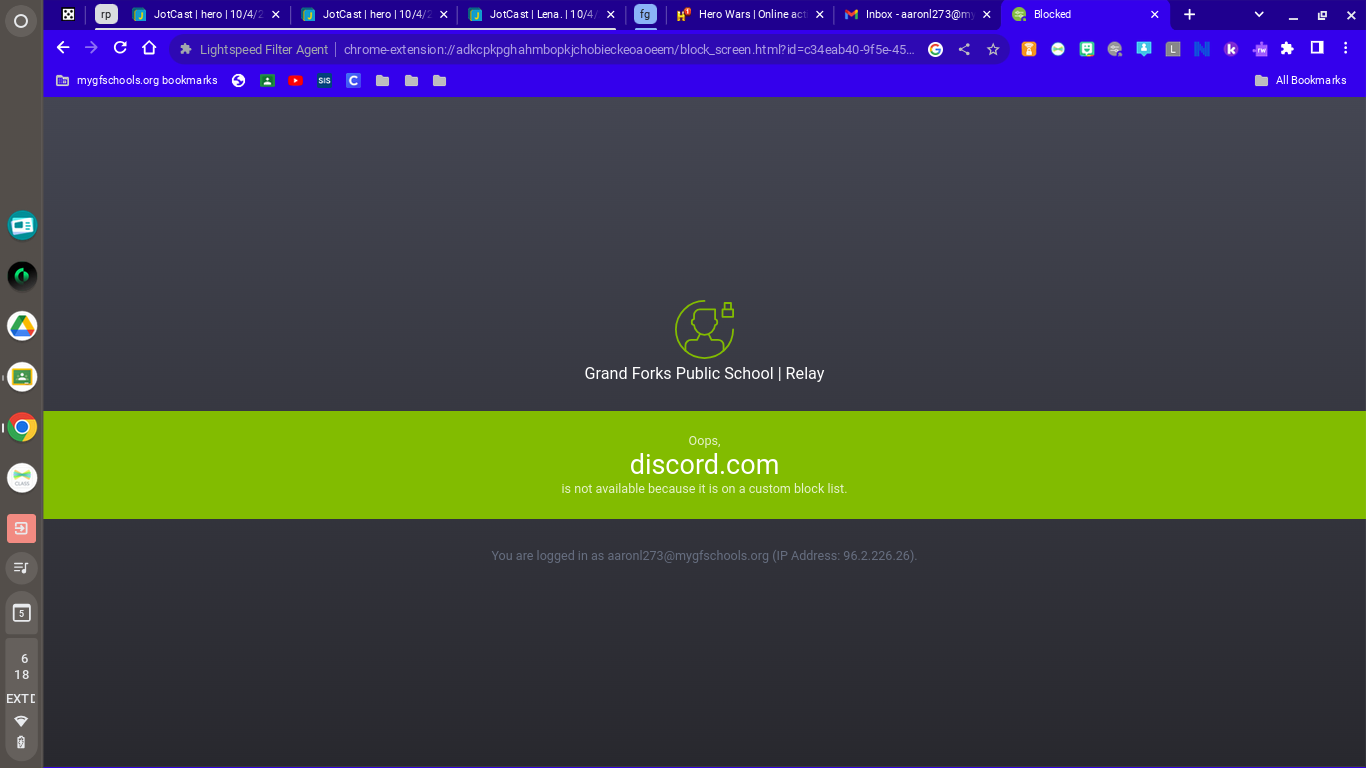Reload the current page
The image size is (1366, 768).
(120, 48)
